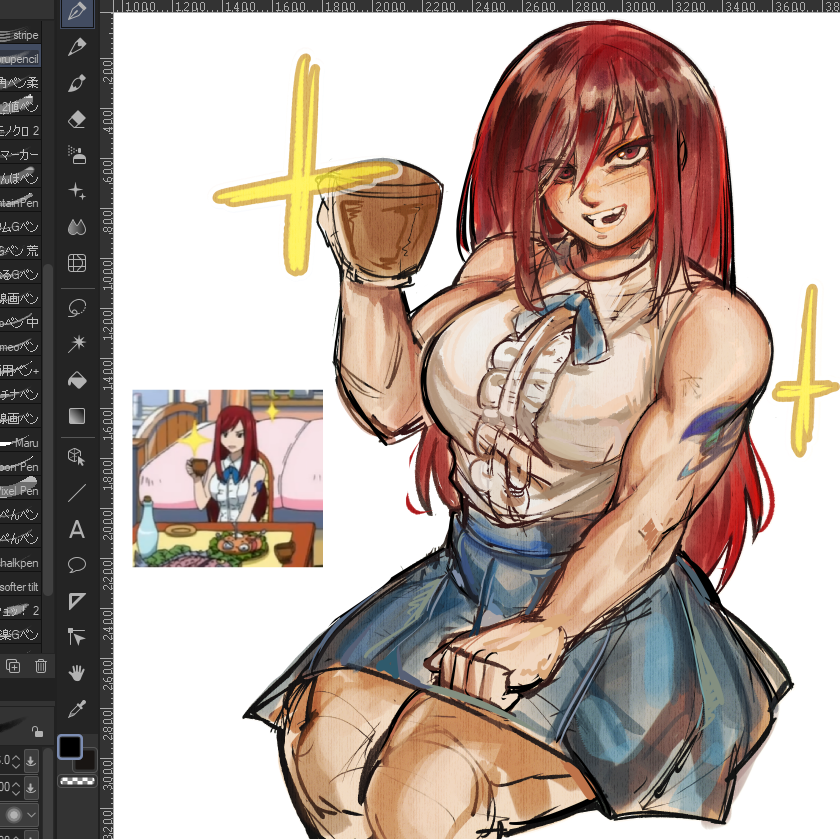840x839 pixels.
Task: Select the 'stripe' sub tool
Action: pyautogui.click(x=20, y=35)
